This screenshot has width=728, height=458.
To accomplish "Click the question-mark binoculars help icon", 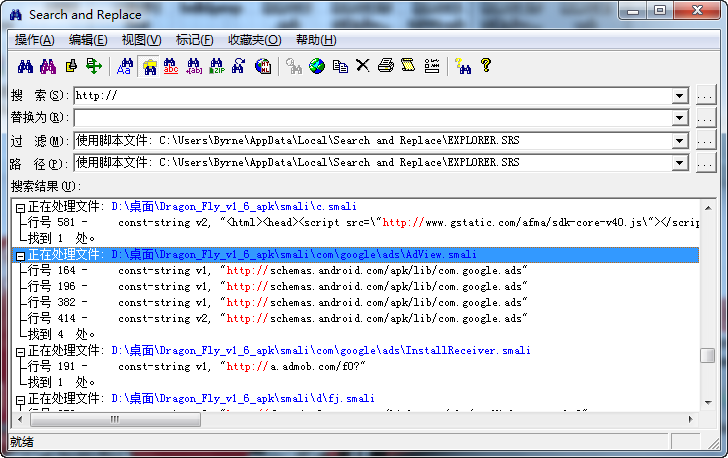I will (463, 66).
